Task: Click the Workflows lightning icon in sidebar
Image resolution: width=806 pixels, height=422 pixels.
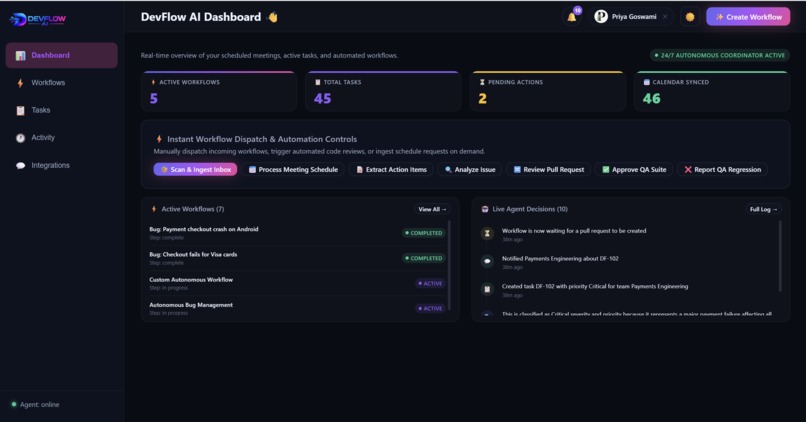Action: 20,83
